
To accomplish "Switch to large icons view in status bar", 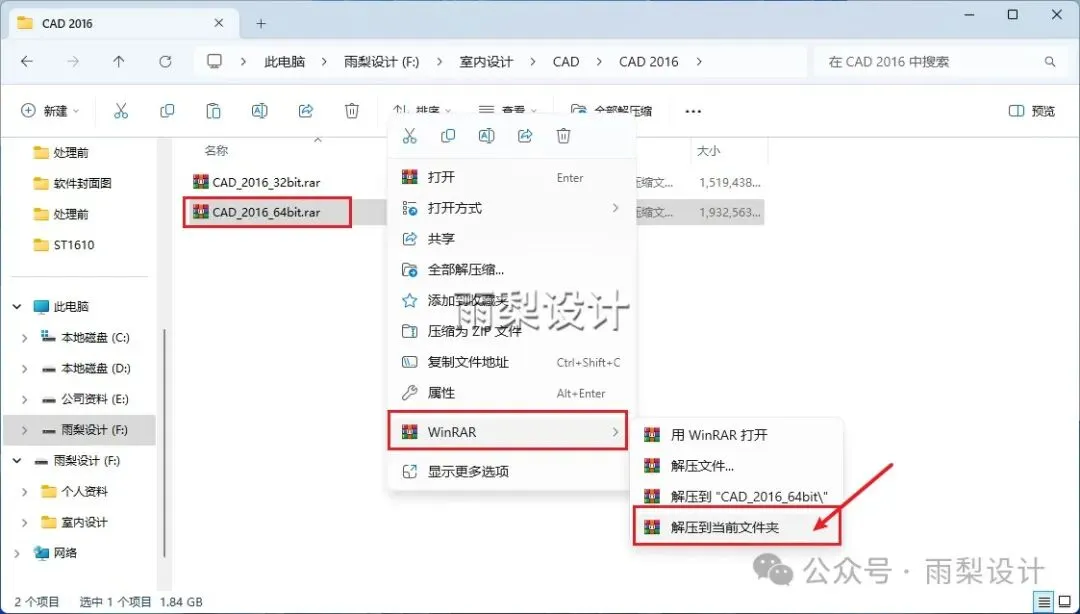I will [x=1063, y=601].
